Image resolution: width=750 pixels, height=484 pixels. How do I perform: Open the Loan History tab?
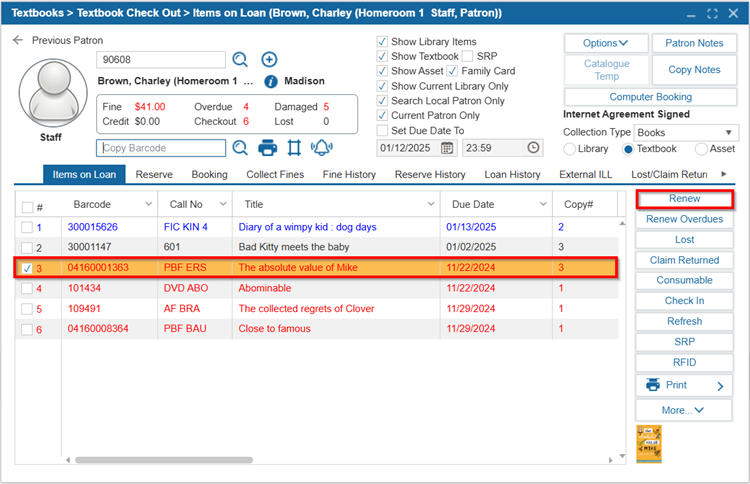[x=512, y=175]
